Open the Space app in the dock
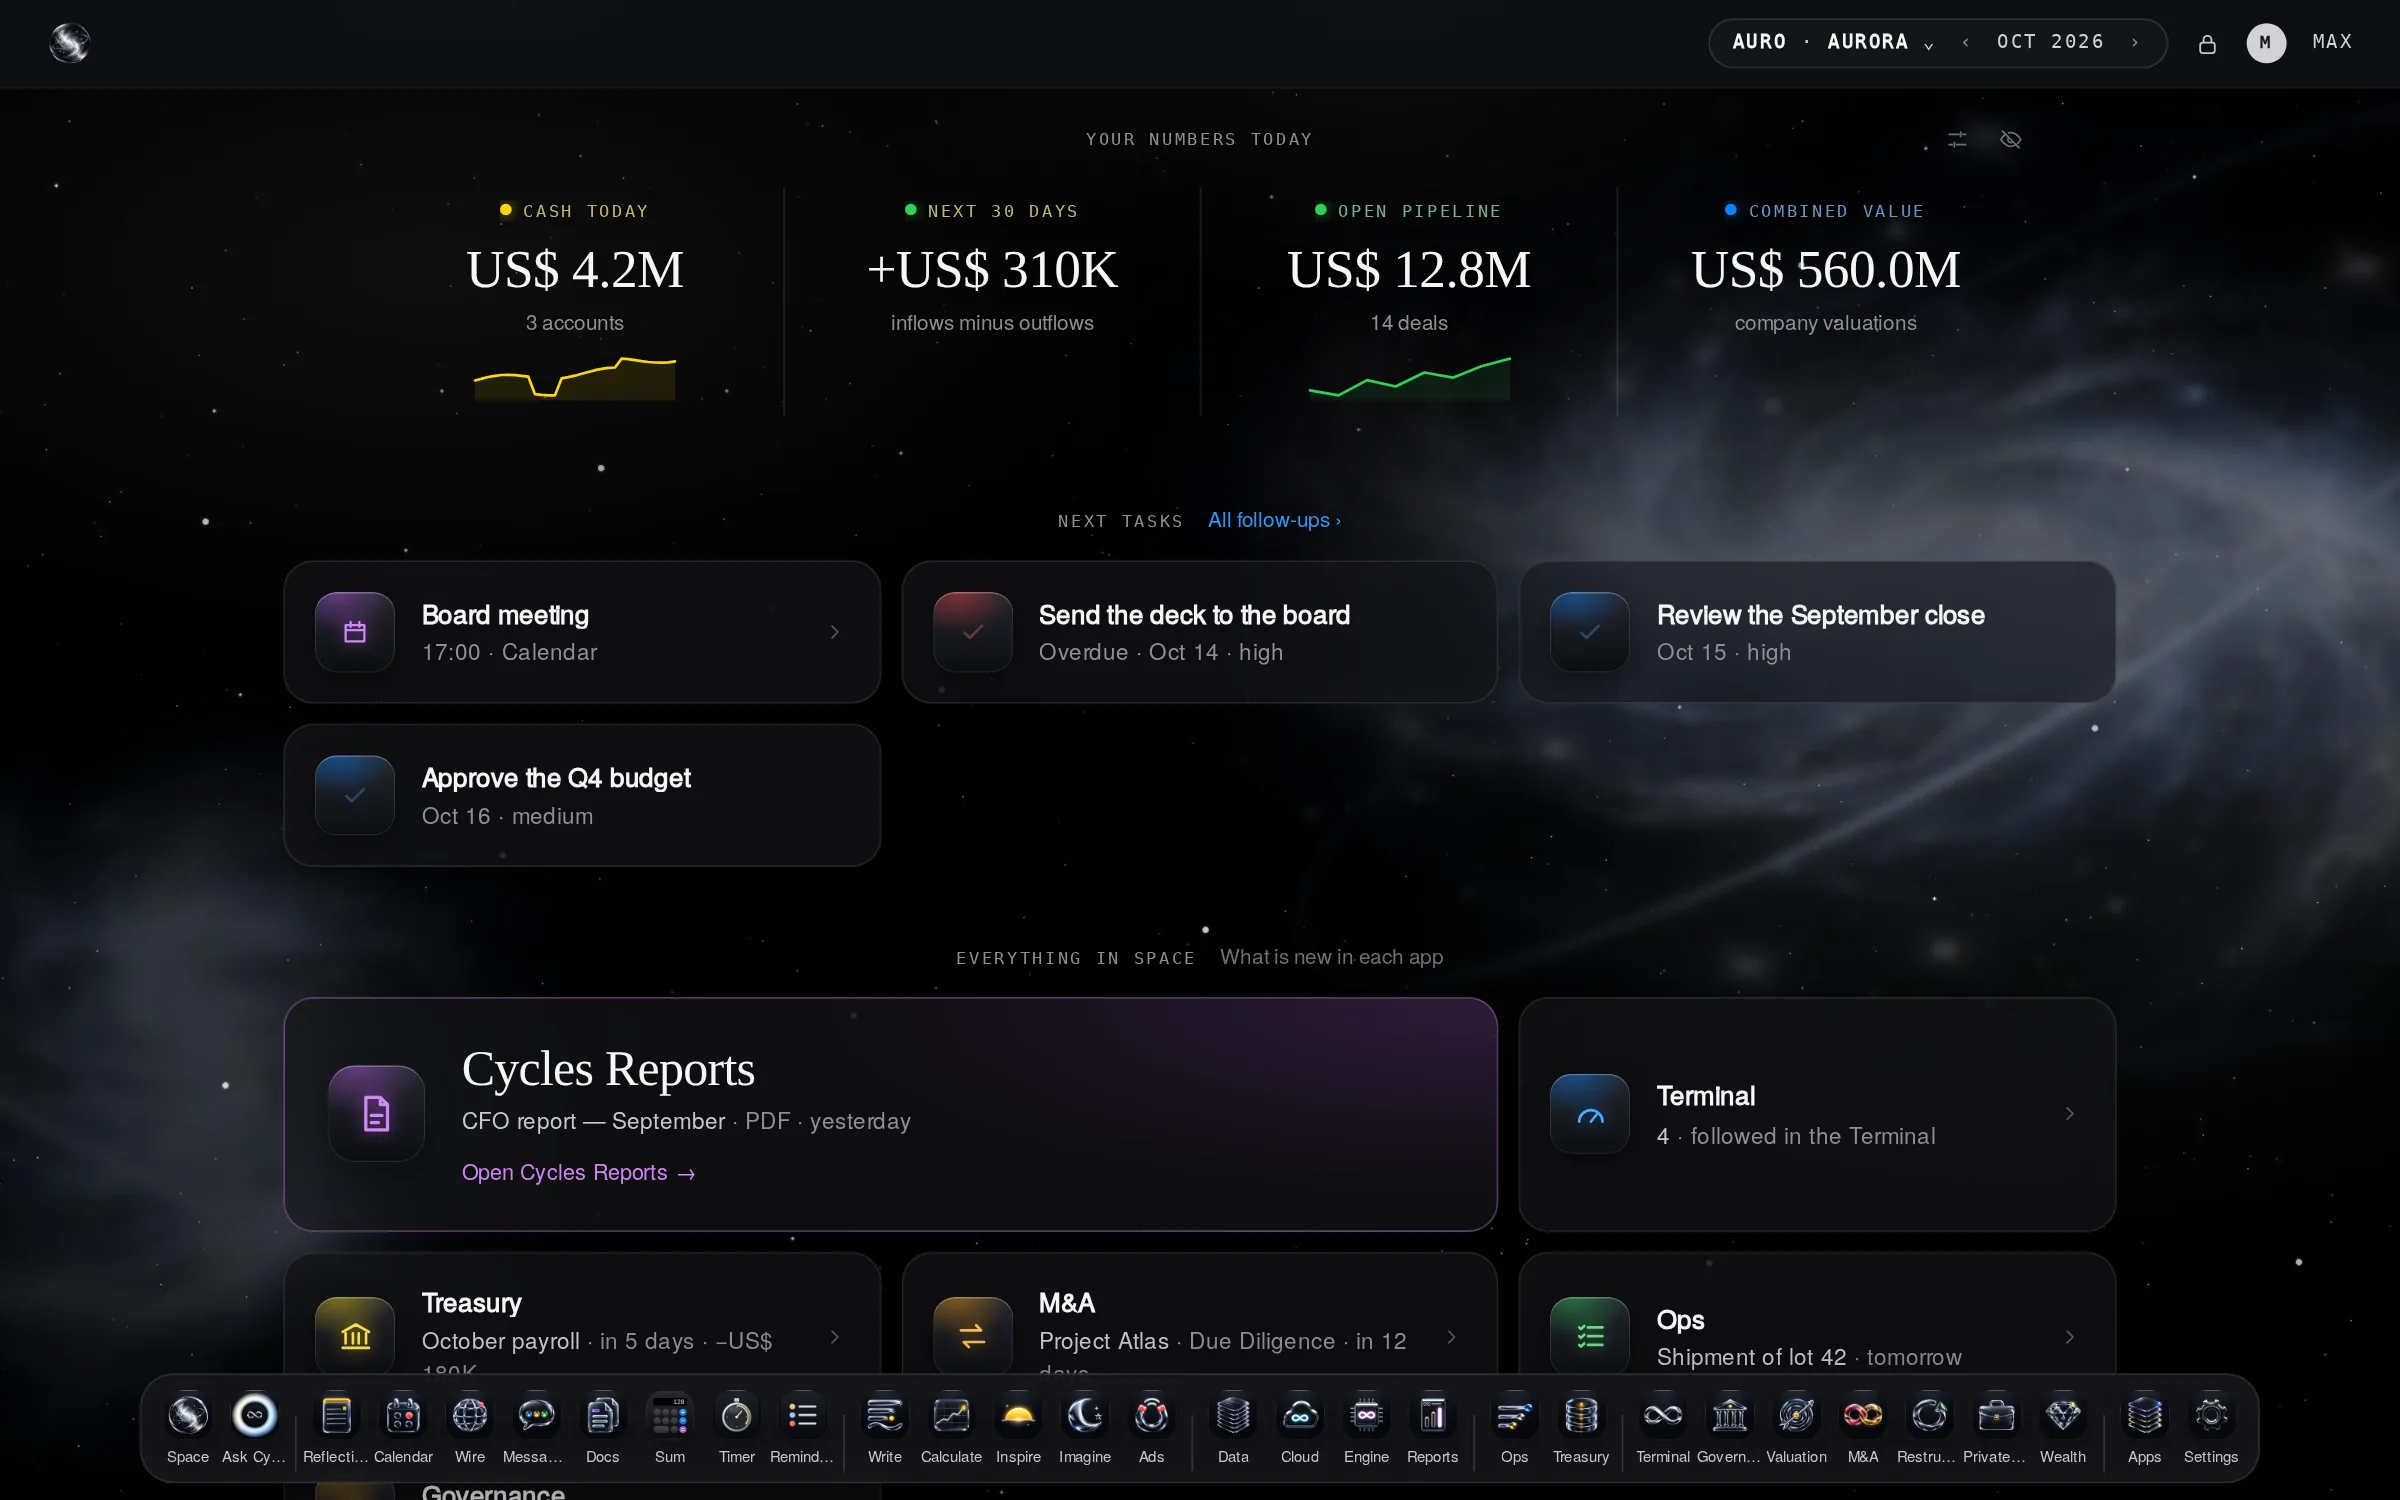The height and width of the screenshot is (1500, 2400). (188, 1416)
